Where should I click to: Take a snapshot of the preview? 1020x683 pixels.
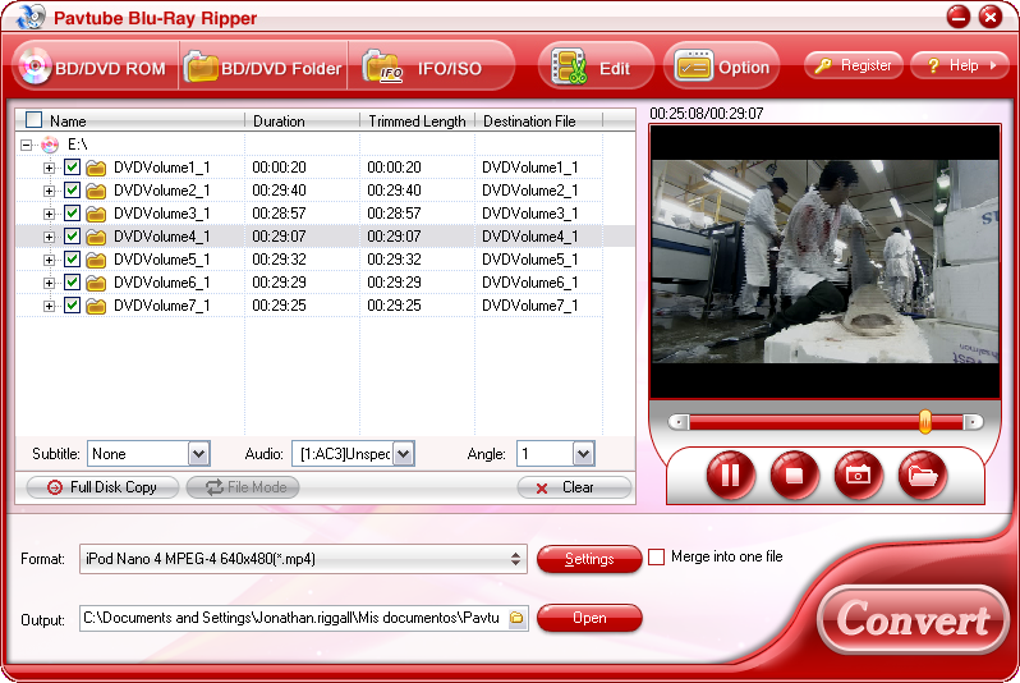click(x=858, y=475)
